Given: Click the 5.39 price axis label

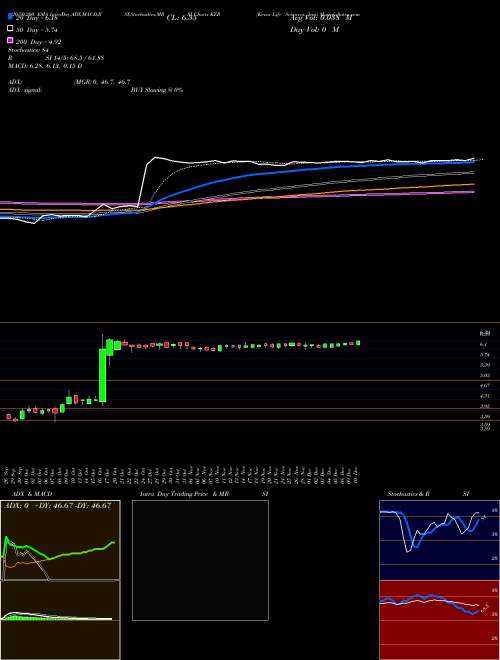Looking at the screenshot, I should [x=485, y=365].
